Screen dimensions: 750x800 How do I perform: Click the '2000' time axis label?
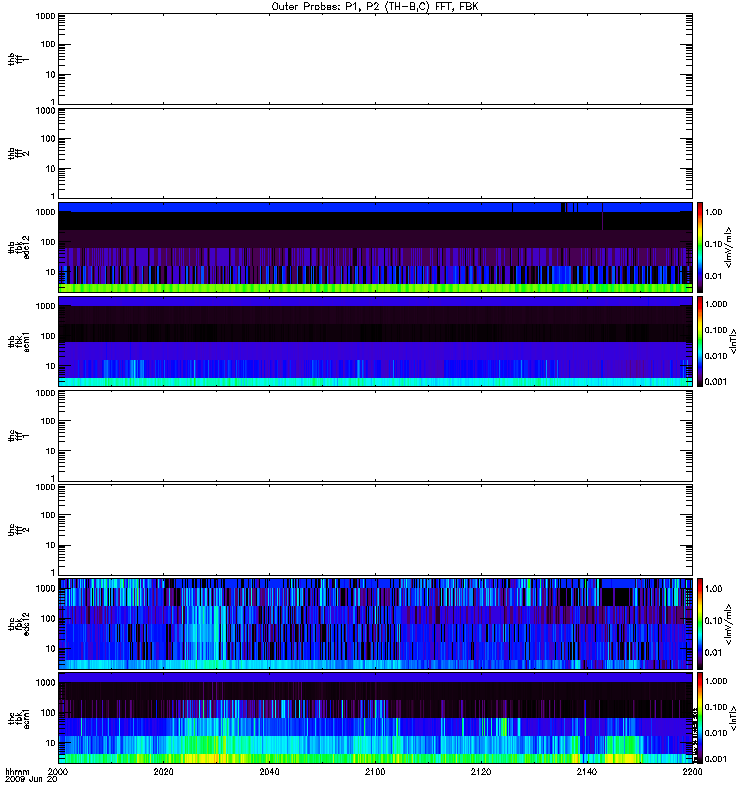(x=58, y=771)
